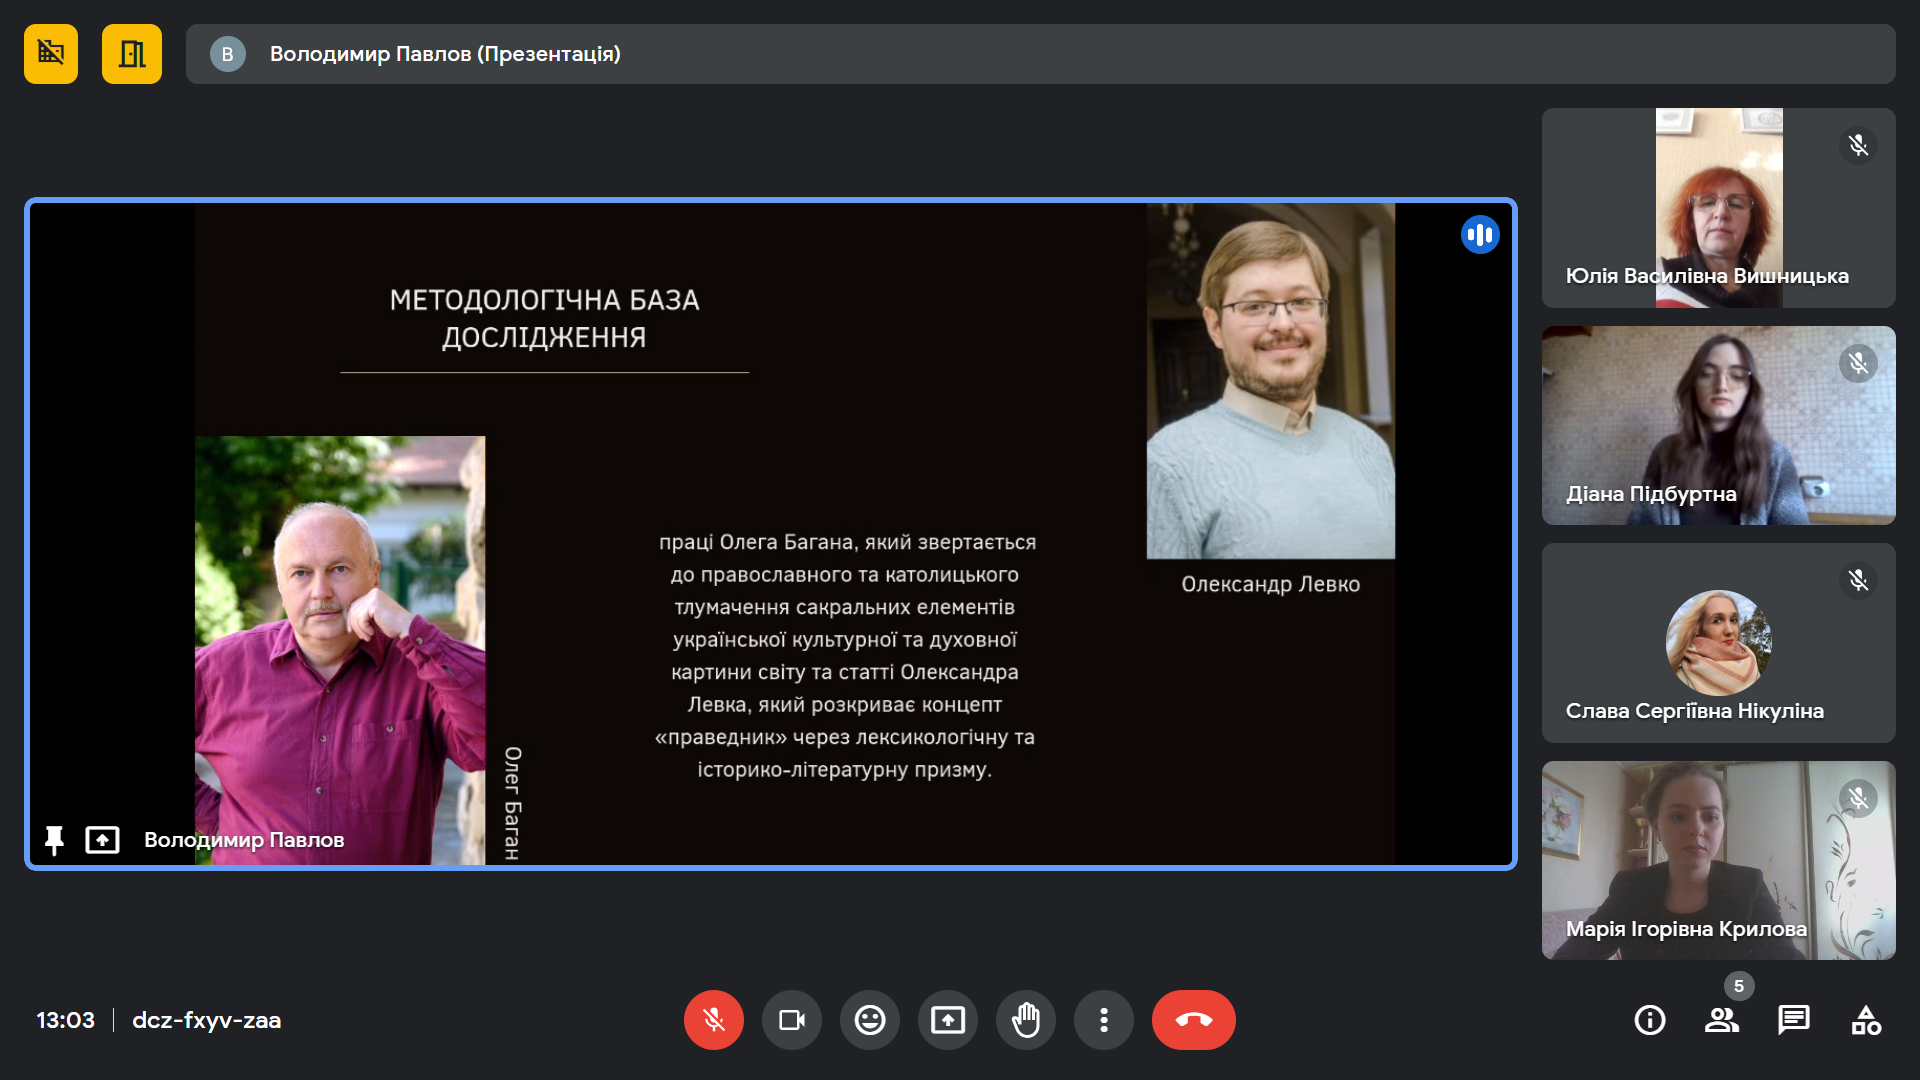Select Діана Підбуртна's video tile
This screenshot has width=1920, height=1080.
pyautogui.click(x=1717, y=425)
